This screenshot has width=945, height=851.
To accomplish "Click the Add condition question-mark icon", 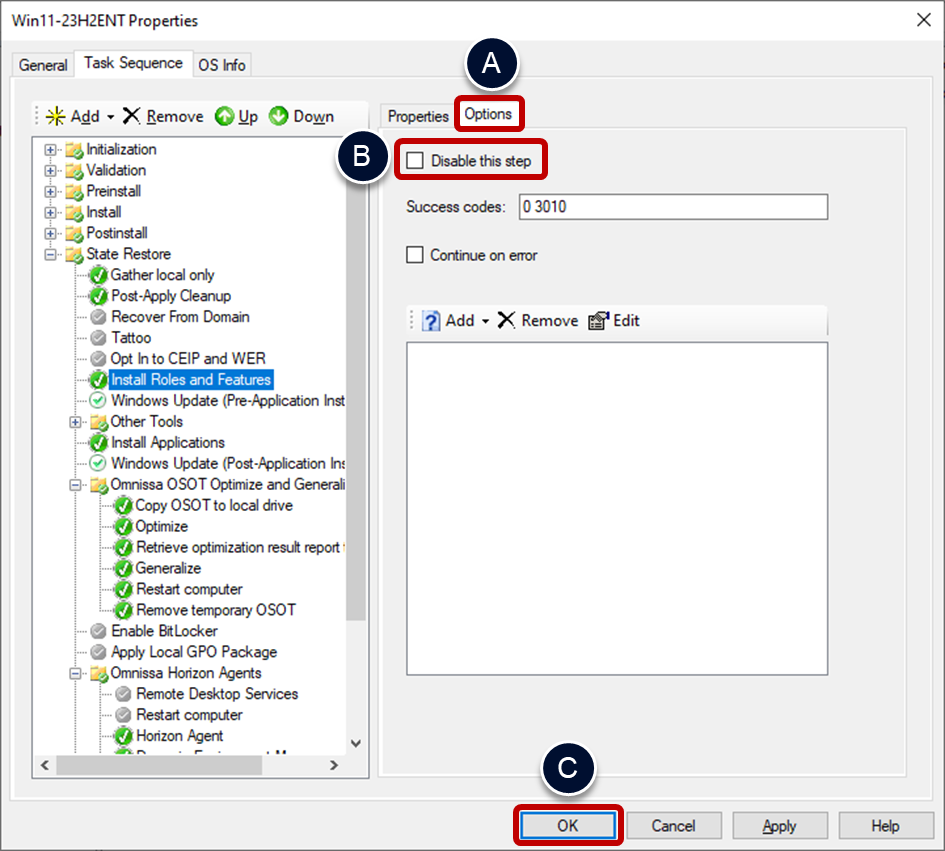I will pos(431,321).
